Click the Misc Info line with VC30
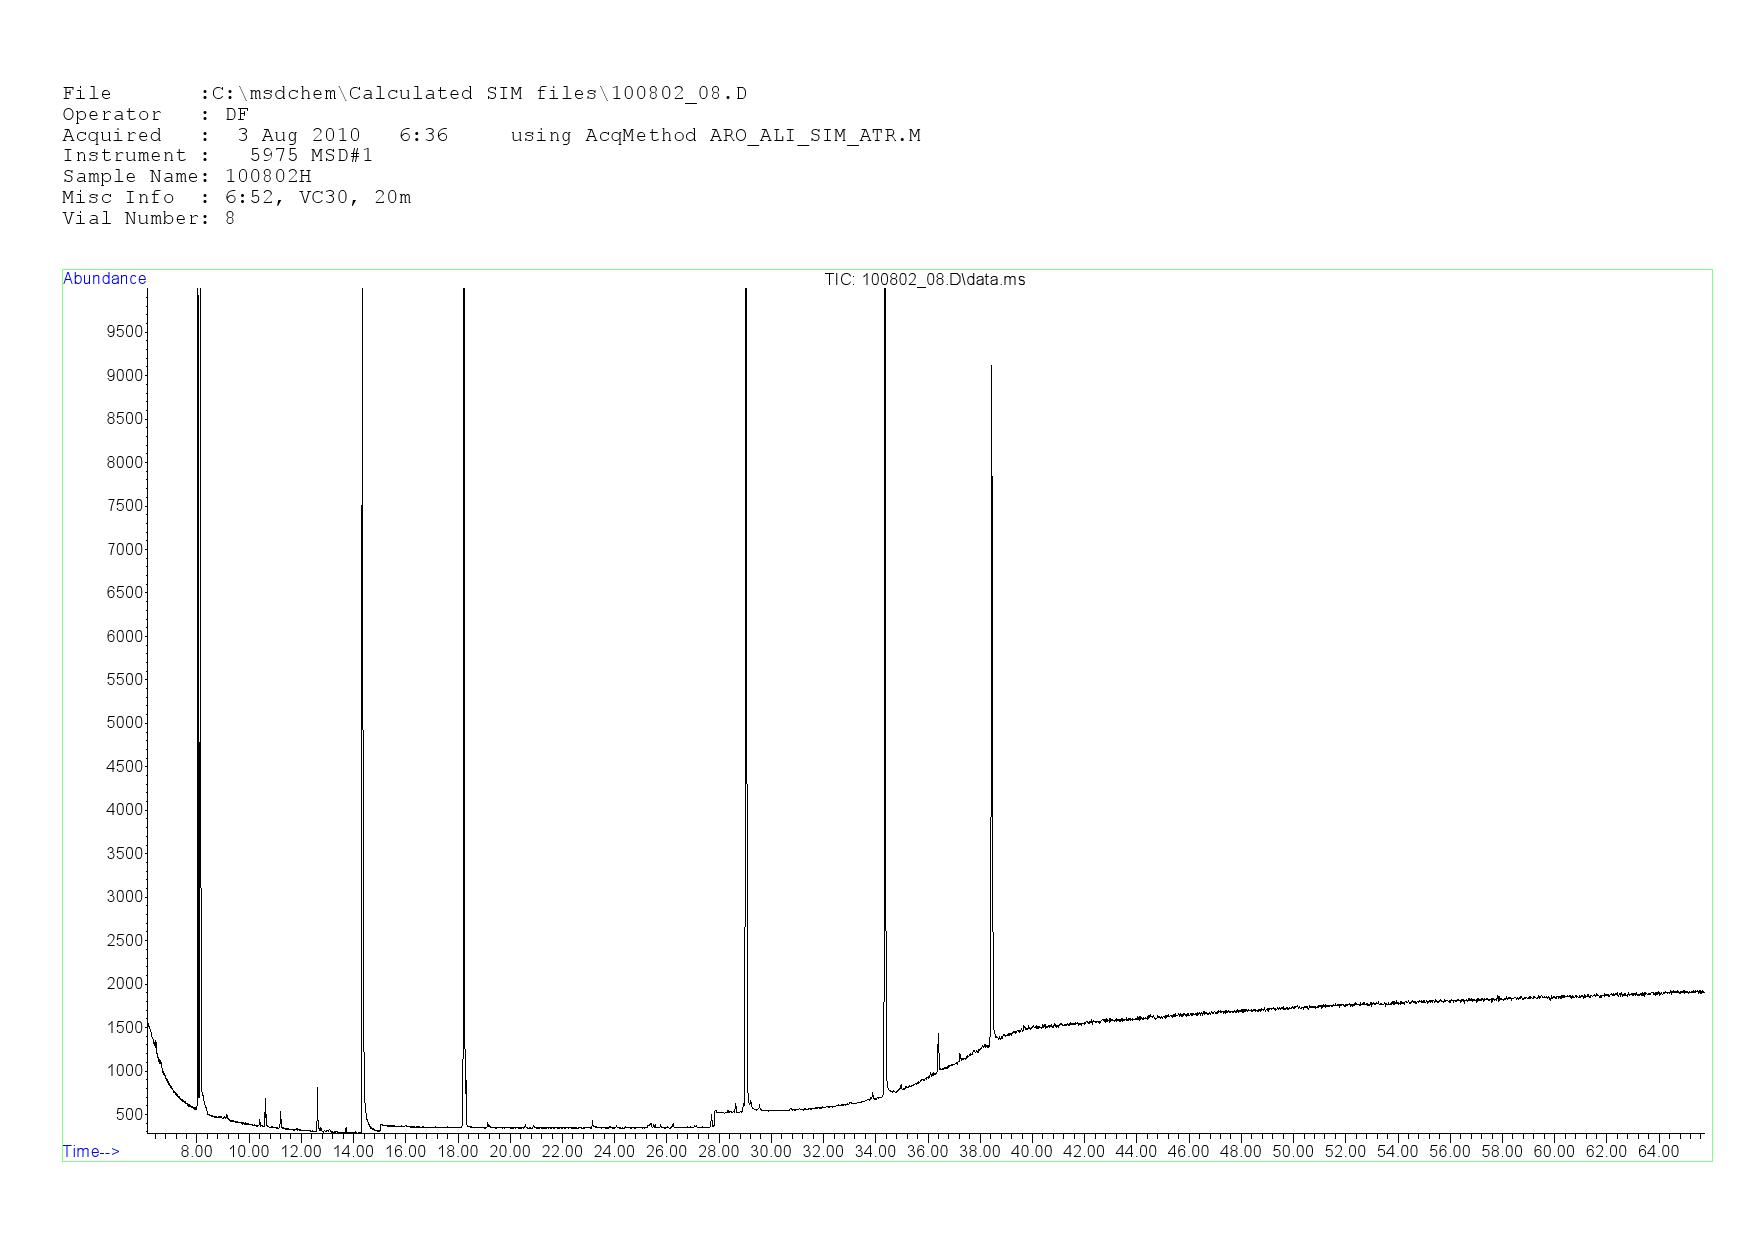The image size is (1754, 1240). [x=236, y=198]
